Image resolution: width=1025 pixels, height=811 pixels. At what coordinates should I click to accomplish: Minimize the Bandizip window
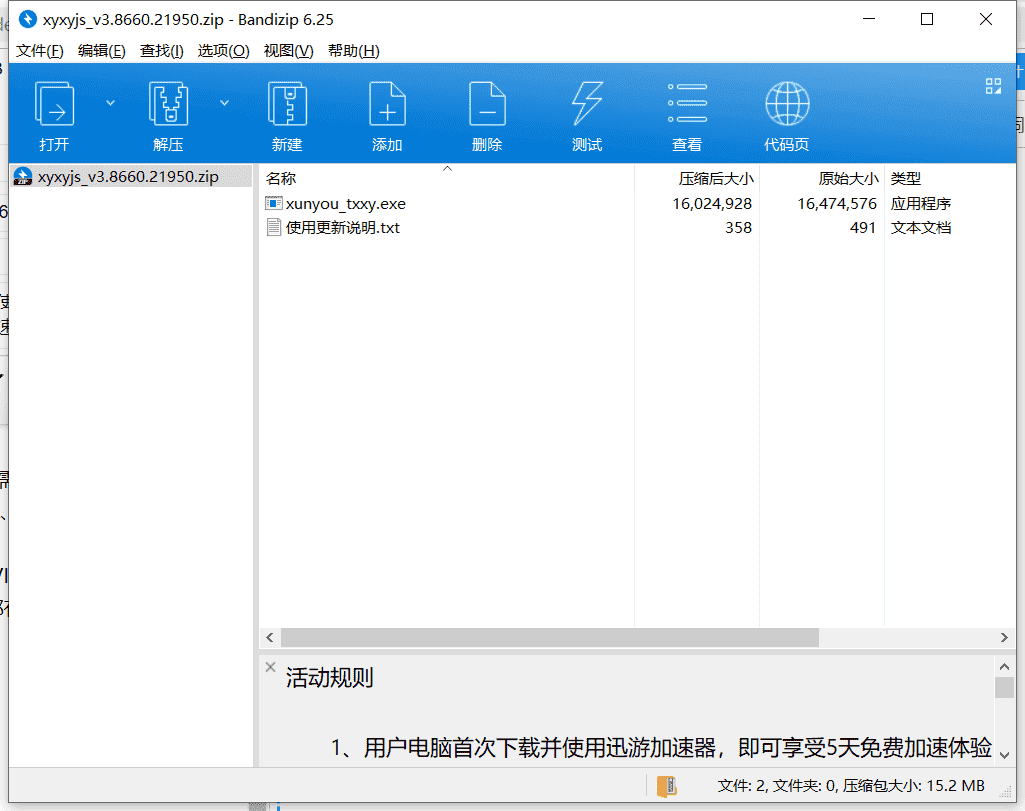click(x=869, y=20)
